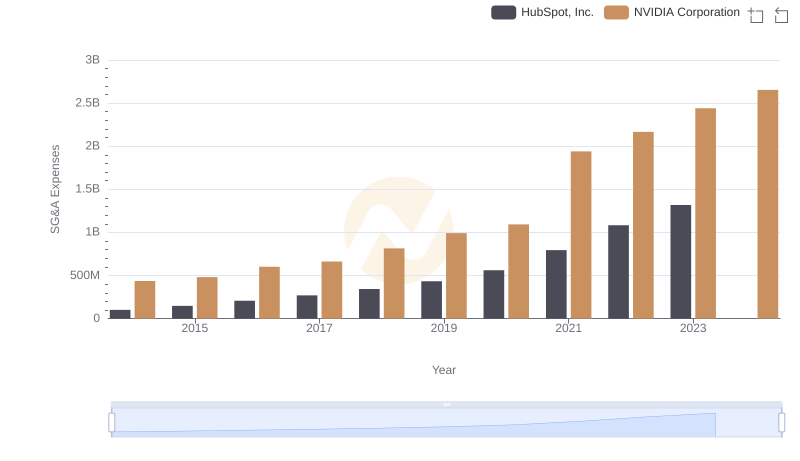Click the NVIDIA bar for 2023
Viewport: 800px width, 461px height.
(706, 213)
